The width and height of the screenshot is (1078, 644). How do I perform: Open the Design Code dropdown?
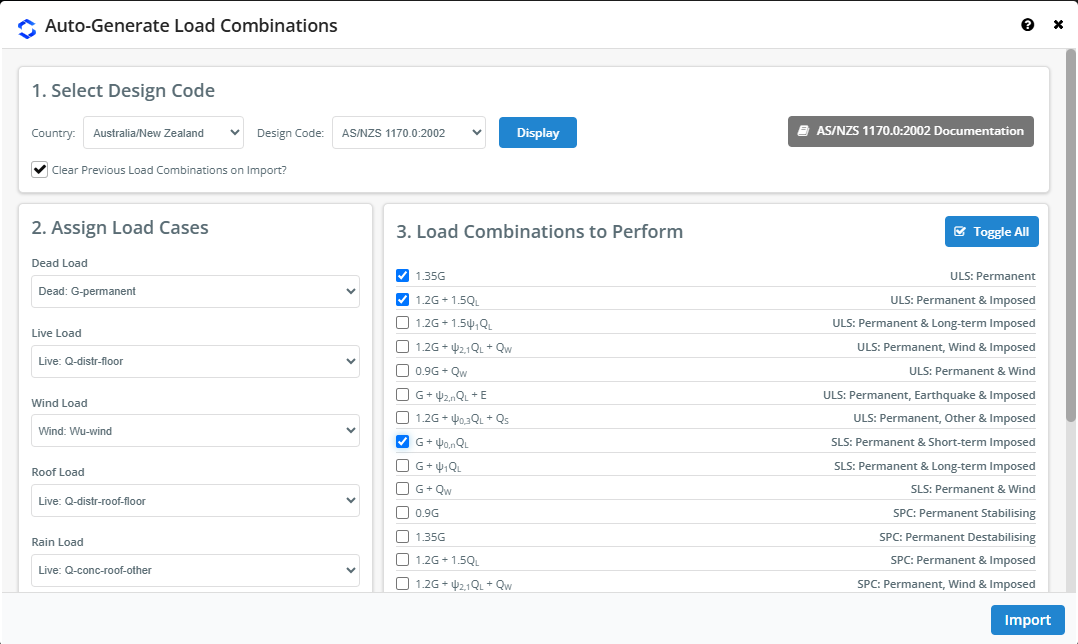click(409, 133)
